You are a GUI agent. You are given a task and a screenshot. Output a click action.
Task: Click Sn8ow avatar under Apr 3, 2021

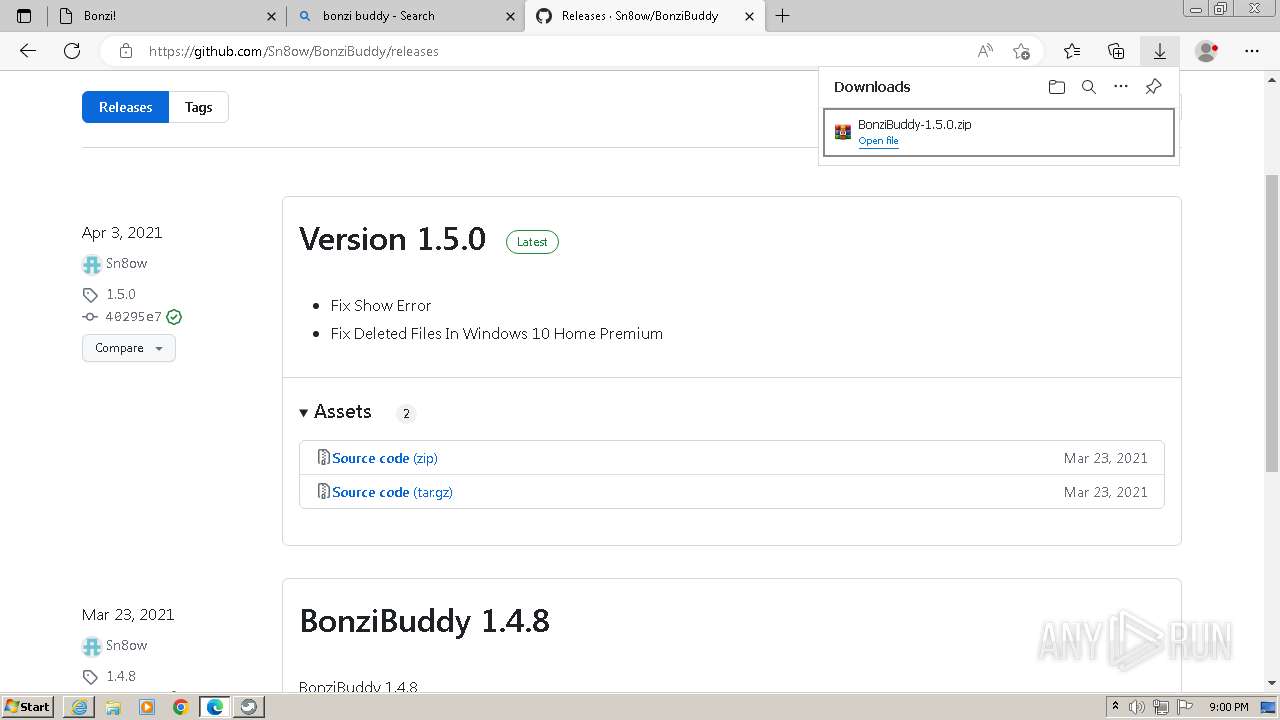click(92, 264)
